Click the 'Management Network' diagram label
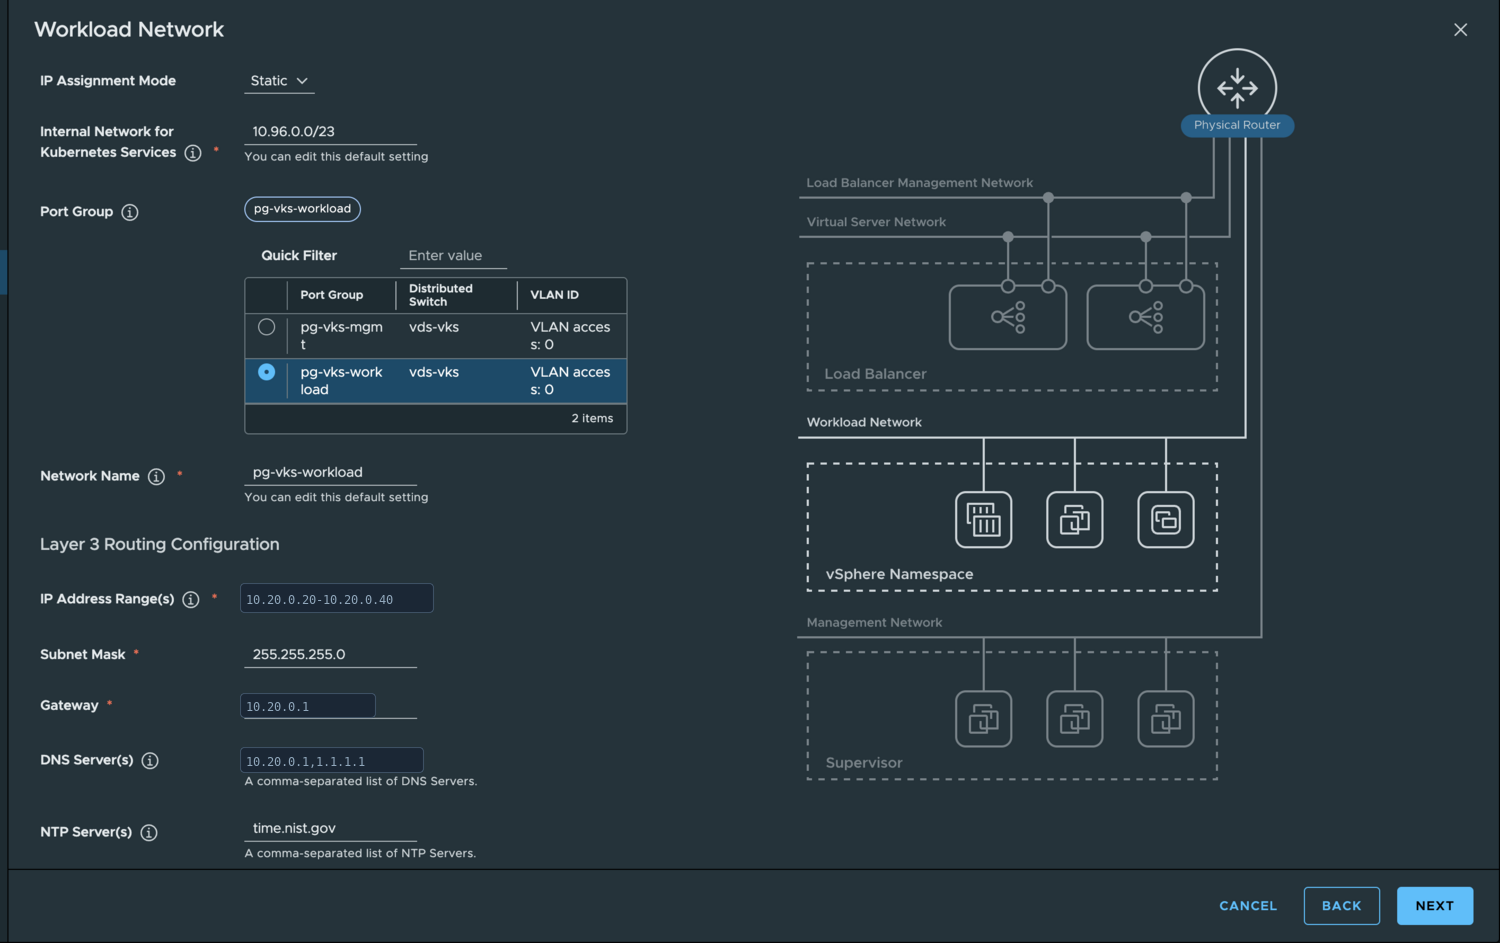Viewport: 1500px width, 943px height. 874,622
